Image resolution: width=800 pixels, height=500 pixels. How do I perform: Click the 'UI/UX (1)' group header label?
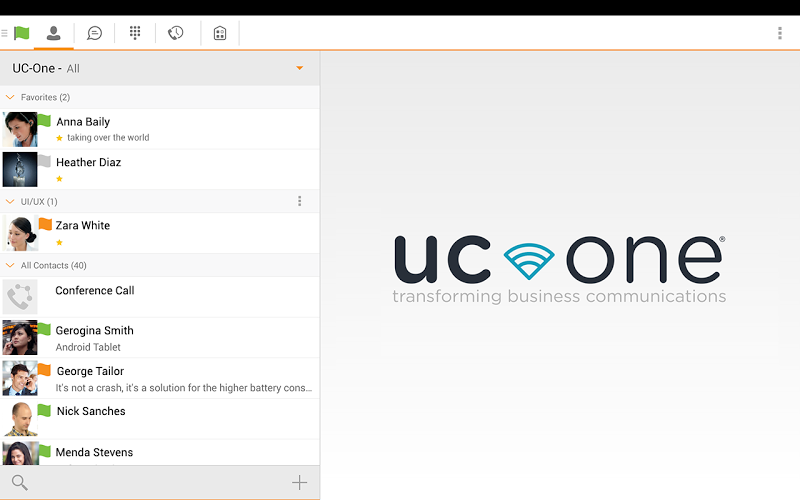(39, 202)
